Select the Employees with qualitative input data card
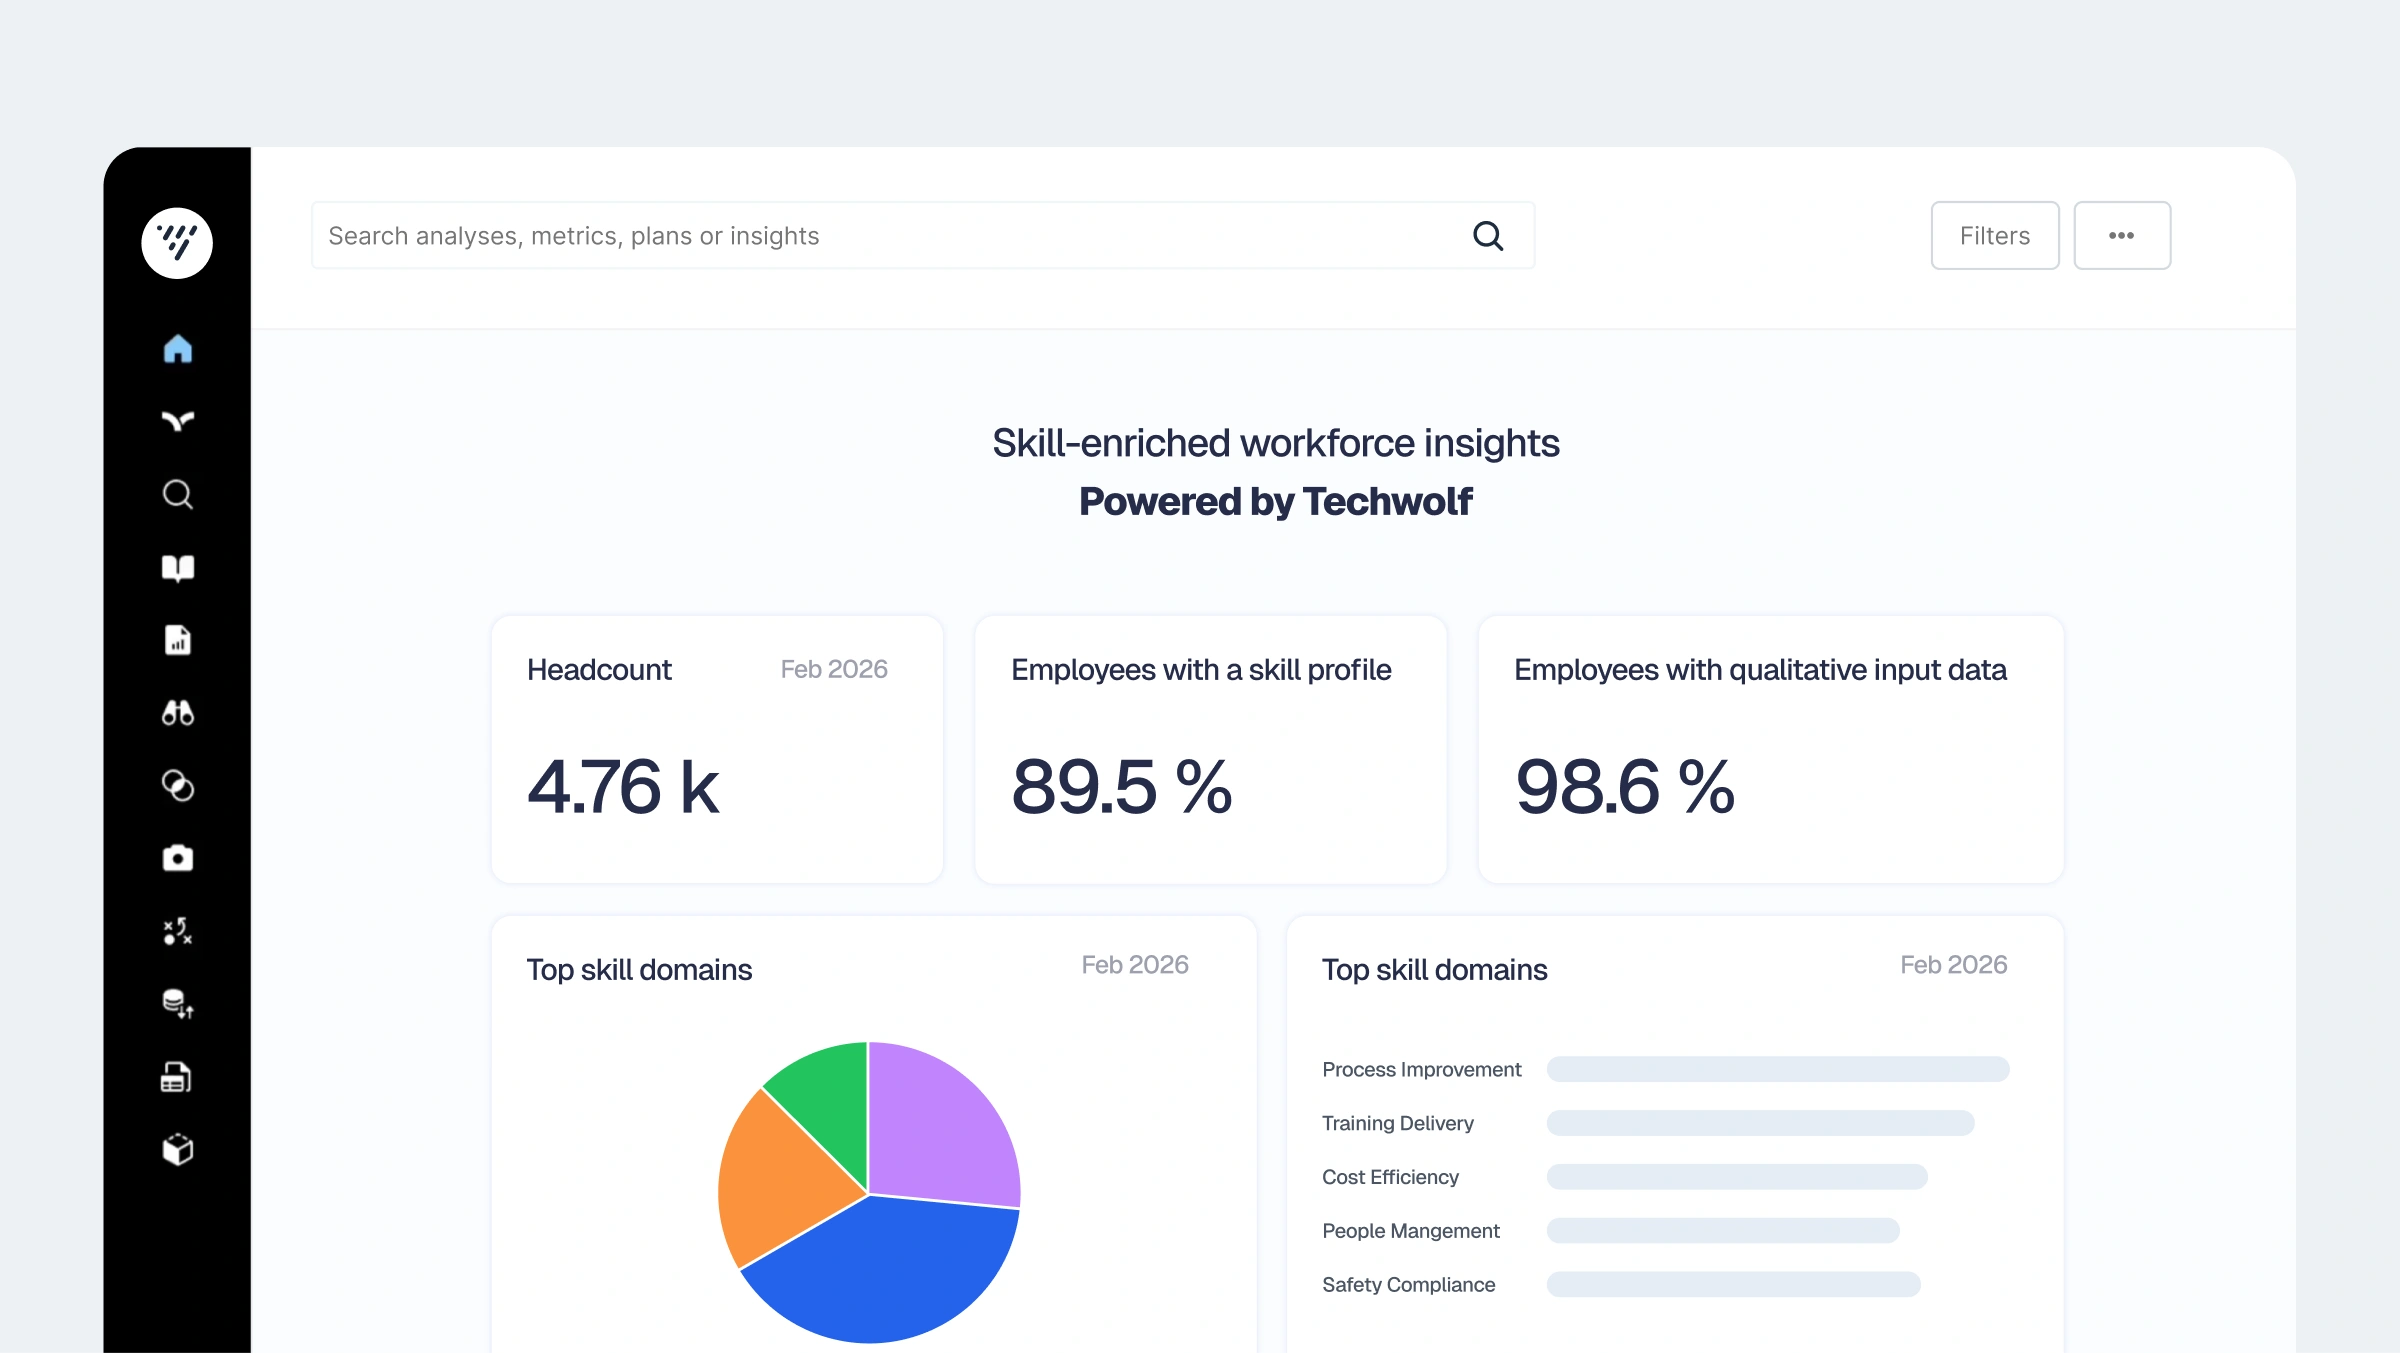2400x1353 pixels. pos(1770,750)
